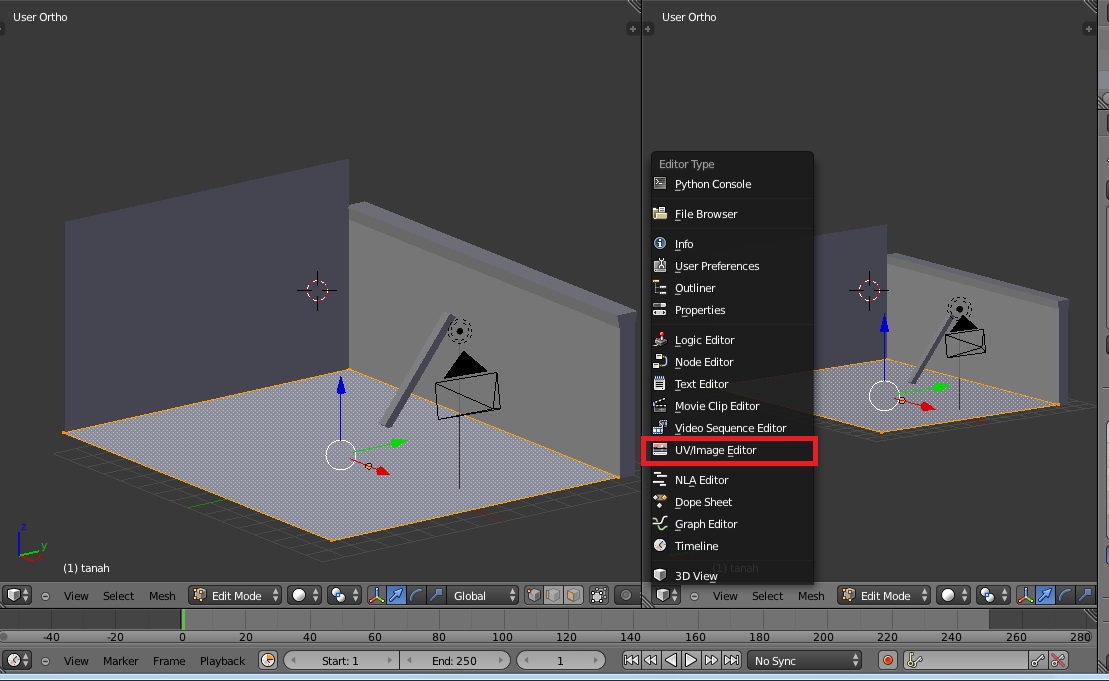Click the current frame field showing 1
This screenshot has height=681, width=1109.
[x=560, y=660]
